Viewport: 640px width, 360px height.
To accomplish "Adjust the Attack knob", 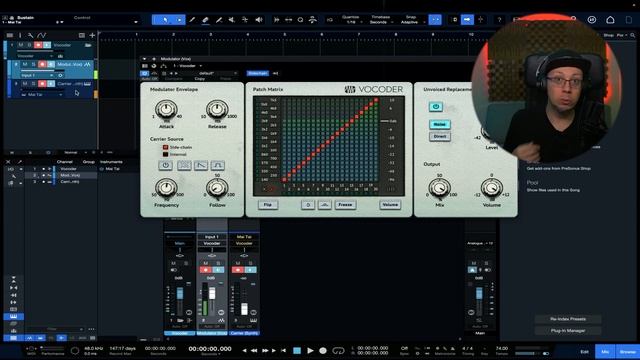I will (x=166, y=110).
